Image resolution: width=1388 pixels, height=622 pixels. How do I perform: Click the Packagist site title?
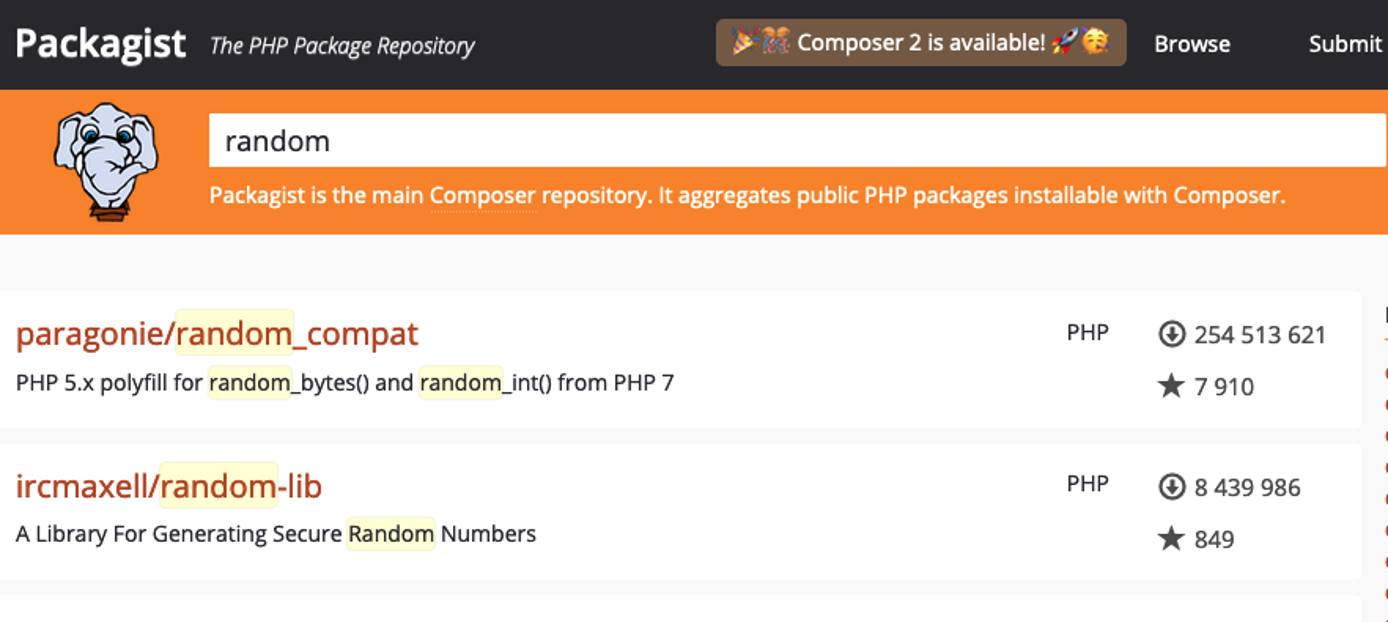(101, 44)
